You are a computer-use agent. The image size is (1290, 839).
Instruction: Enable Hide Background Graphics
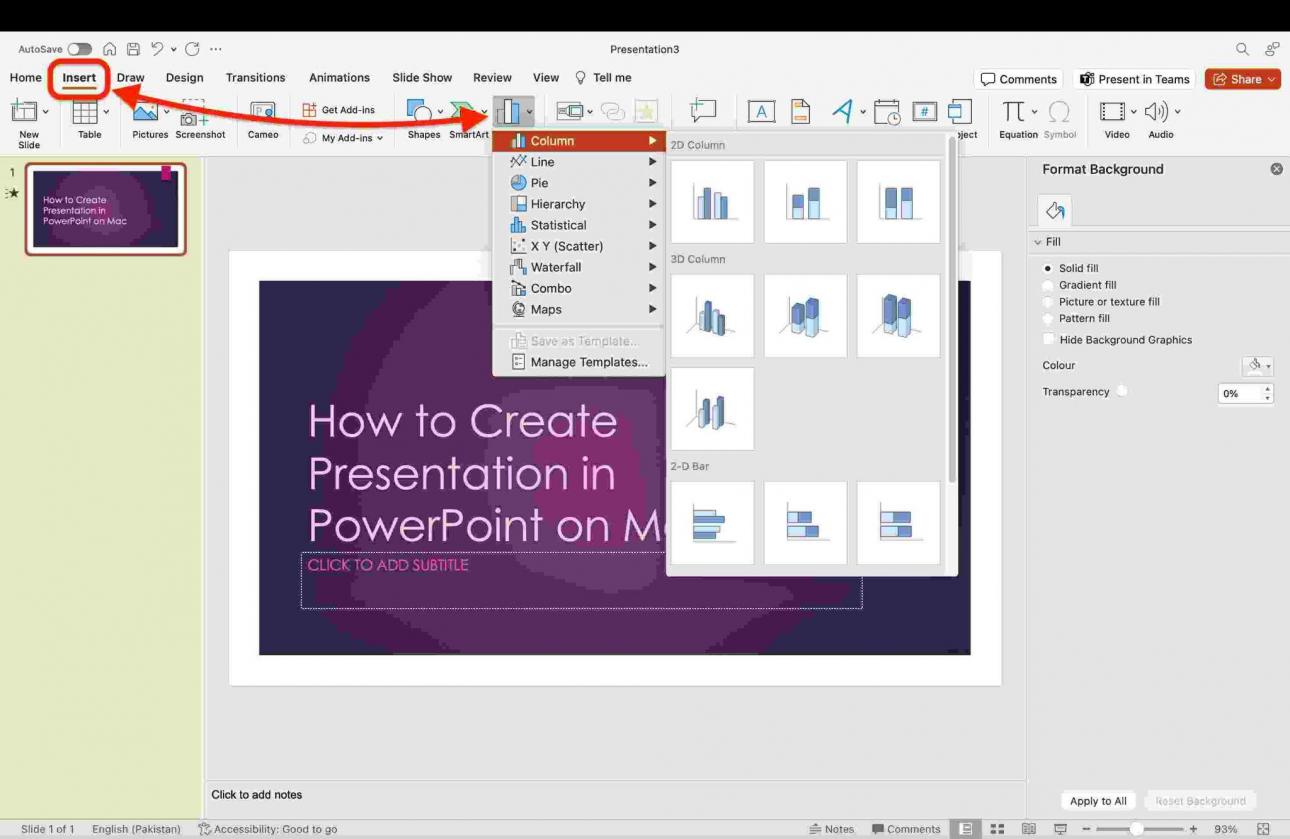[x=1048, y=339]
